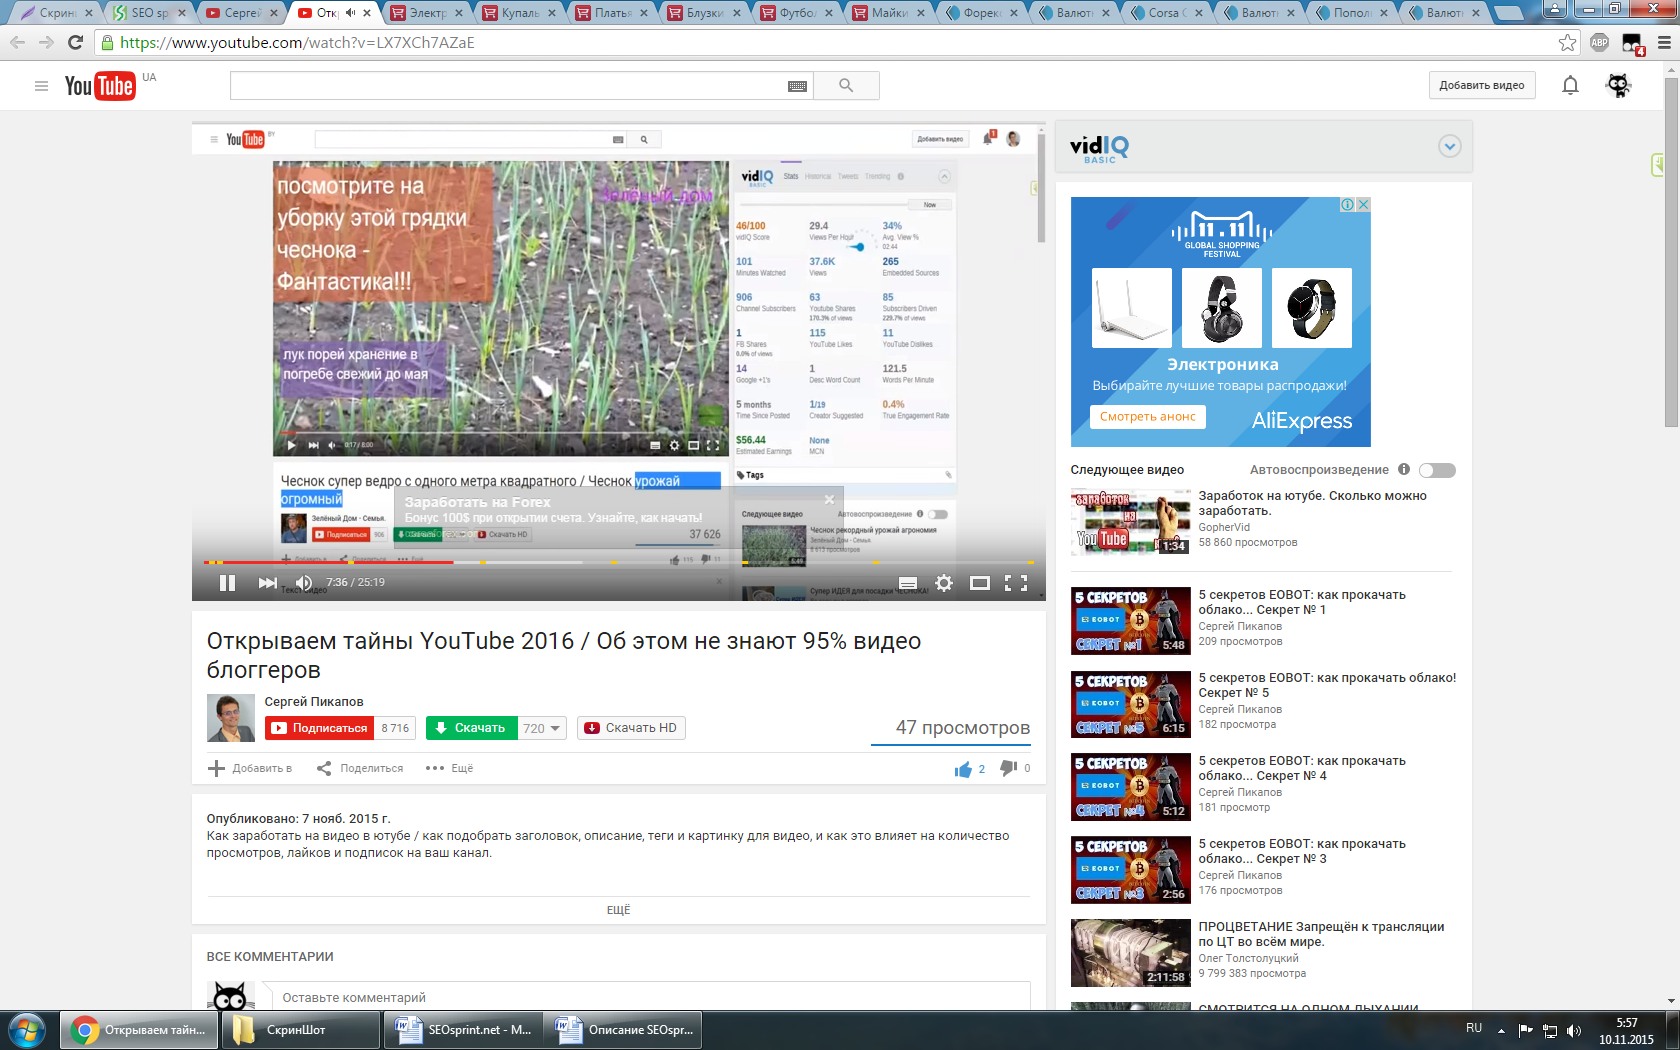This screenshot has width=1680, height=1050.
Task: Open the AdChoices info icon
Action: (1348, 204)
